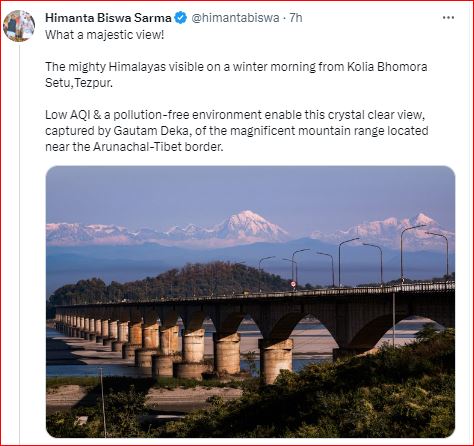The image size is (474, 446).
Task: Open the three-dot more options menu
Action: pos(448,18)
